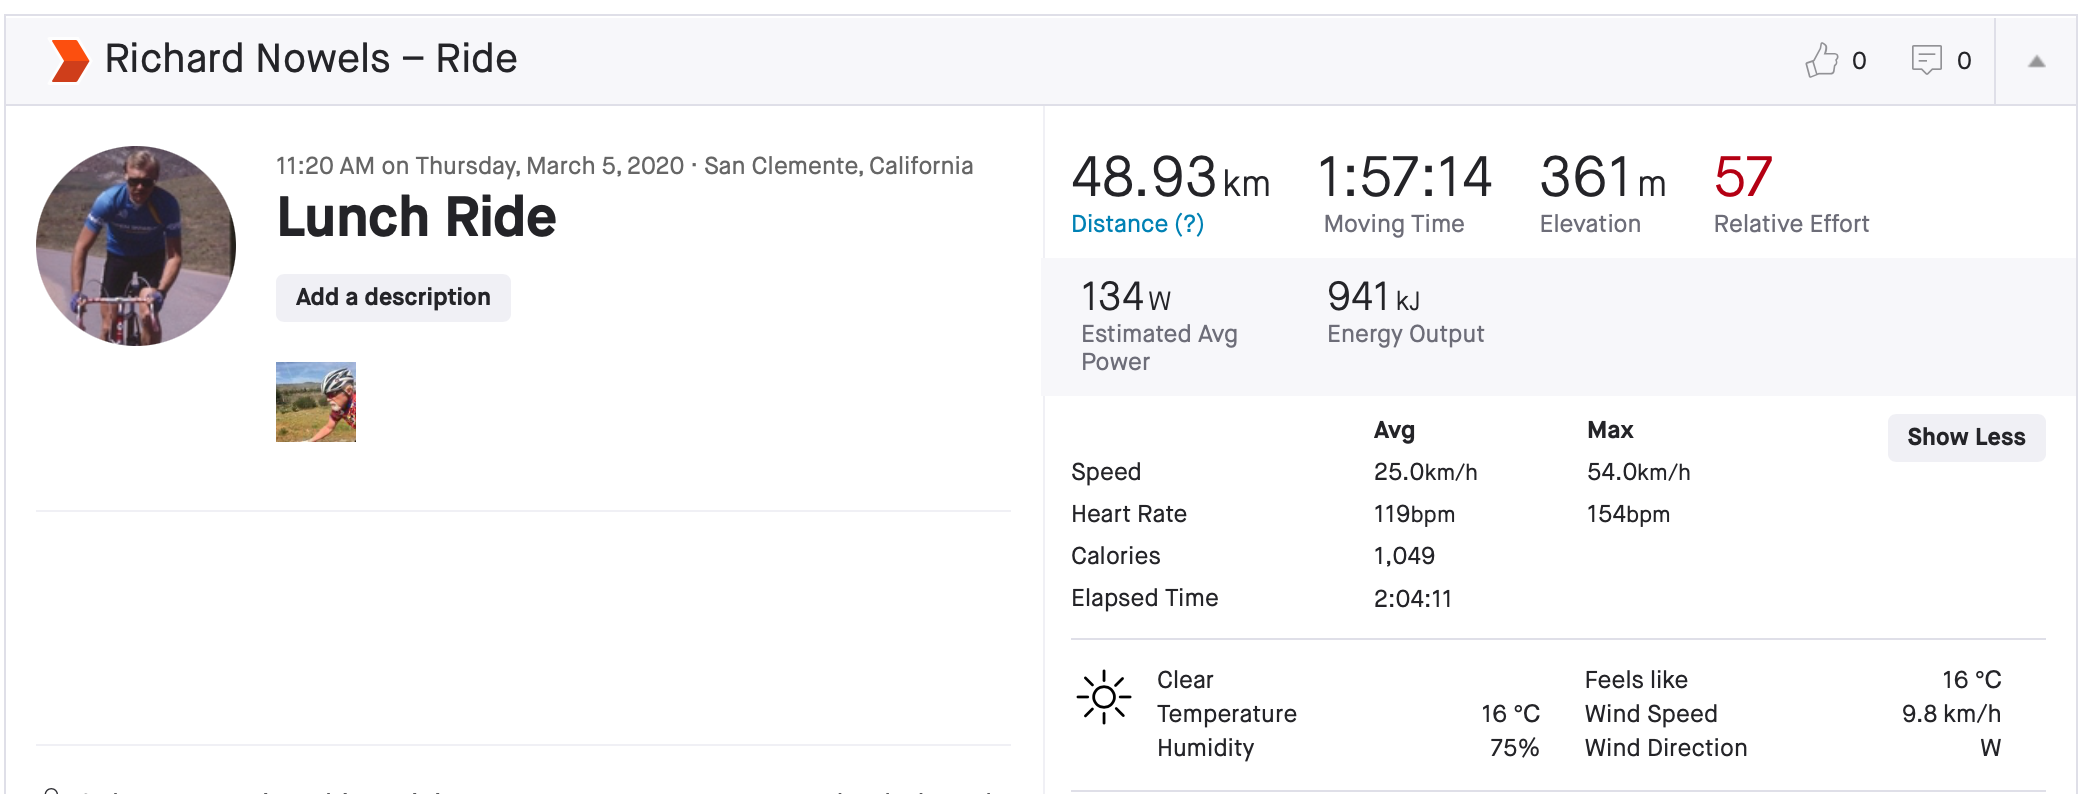
Task: Give kudos with the thumbs-up icon
Action: 1821,60
